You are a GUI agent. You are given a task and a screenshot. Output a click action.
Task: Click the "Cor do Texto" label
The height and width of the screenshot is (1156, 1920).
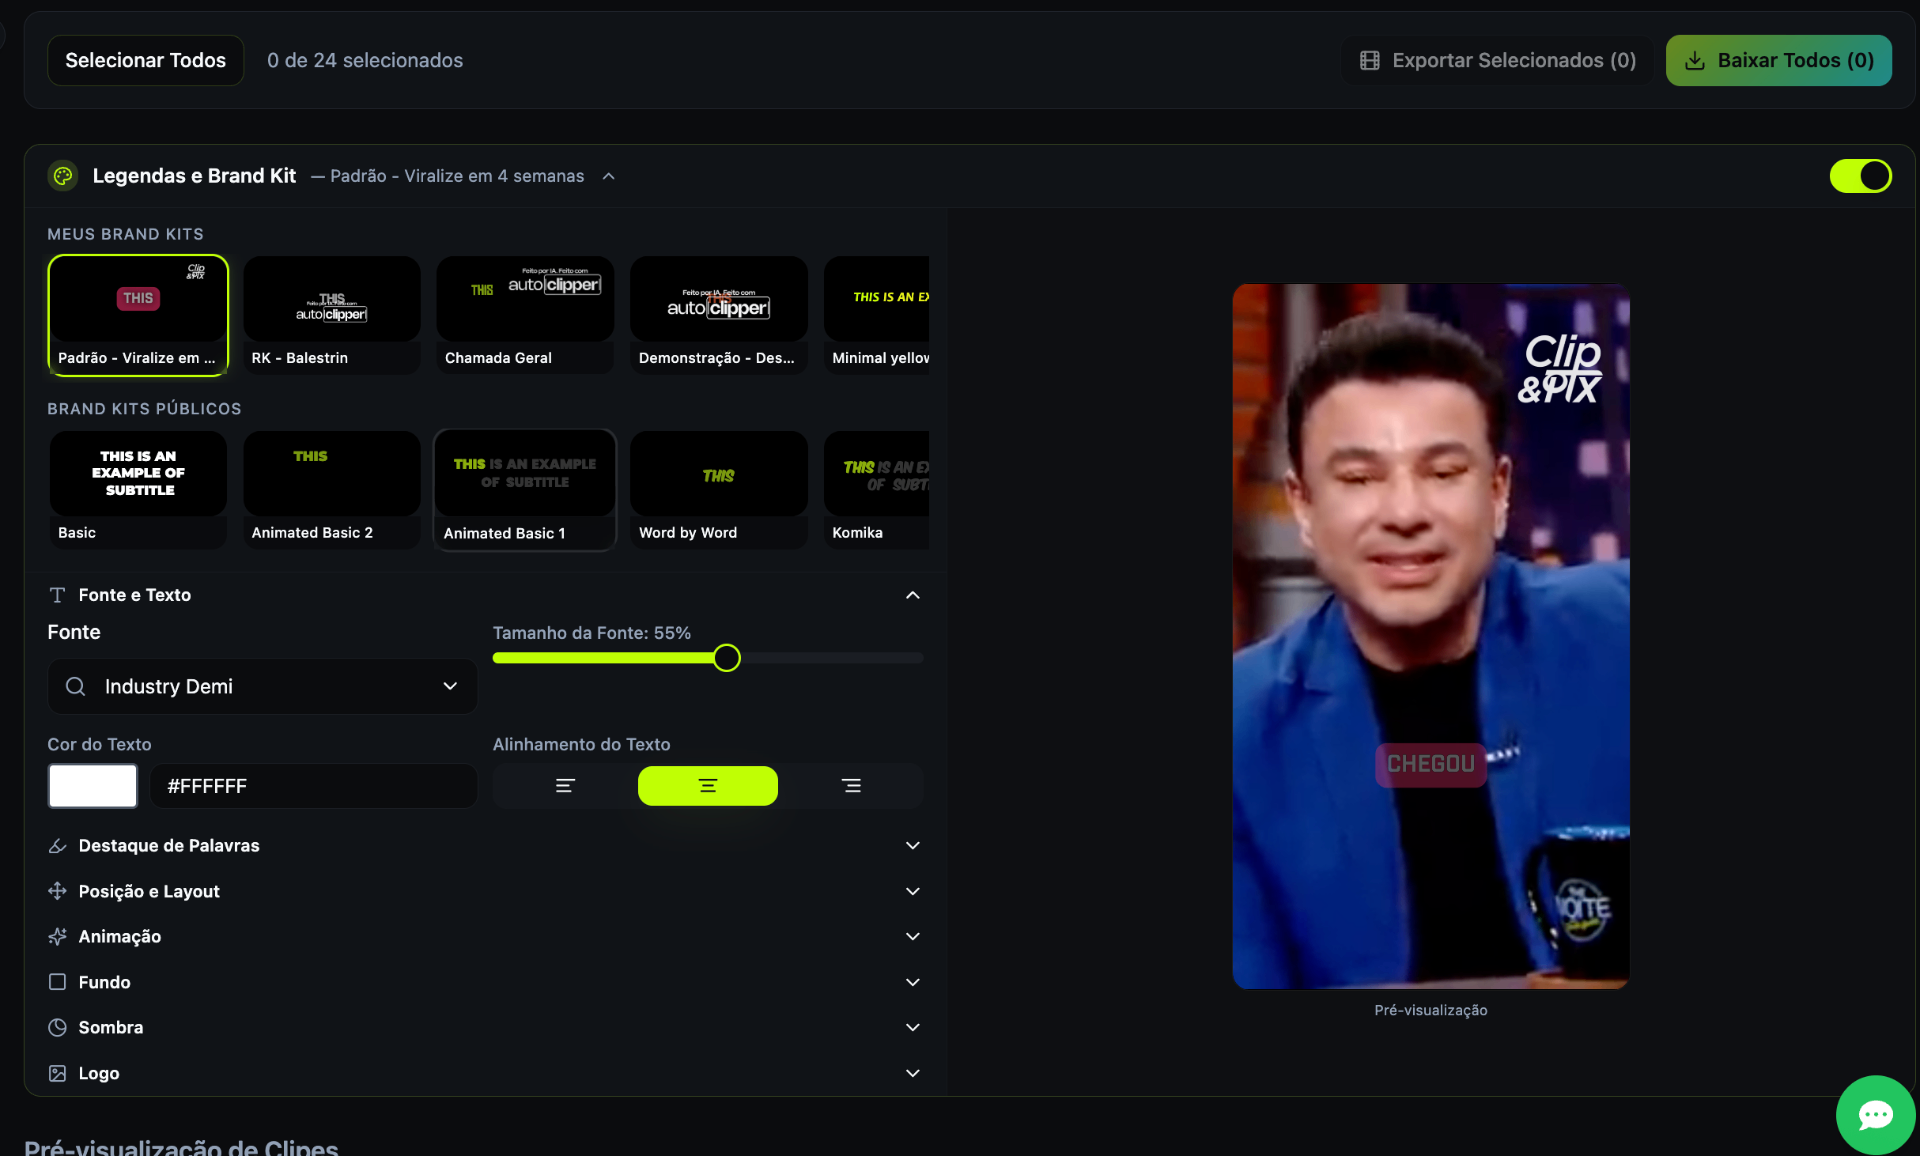[x=99, y=744]
